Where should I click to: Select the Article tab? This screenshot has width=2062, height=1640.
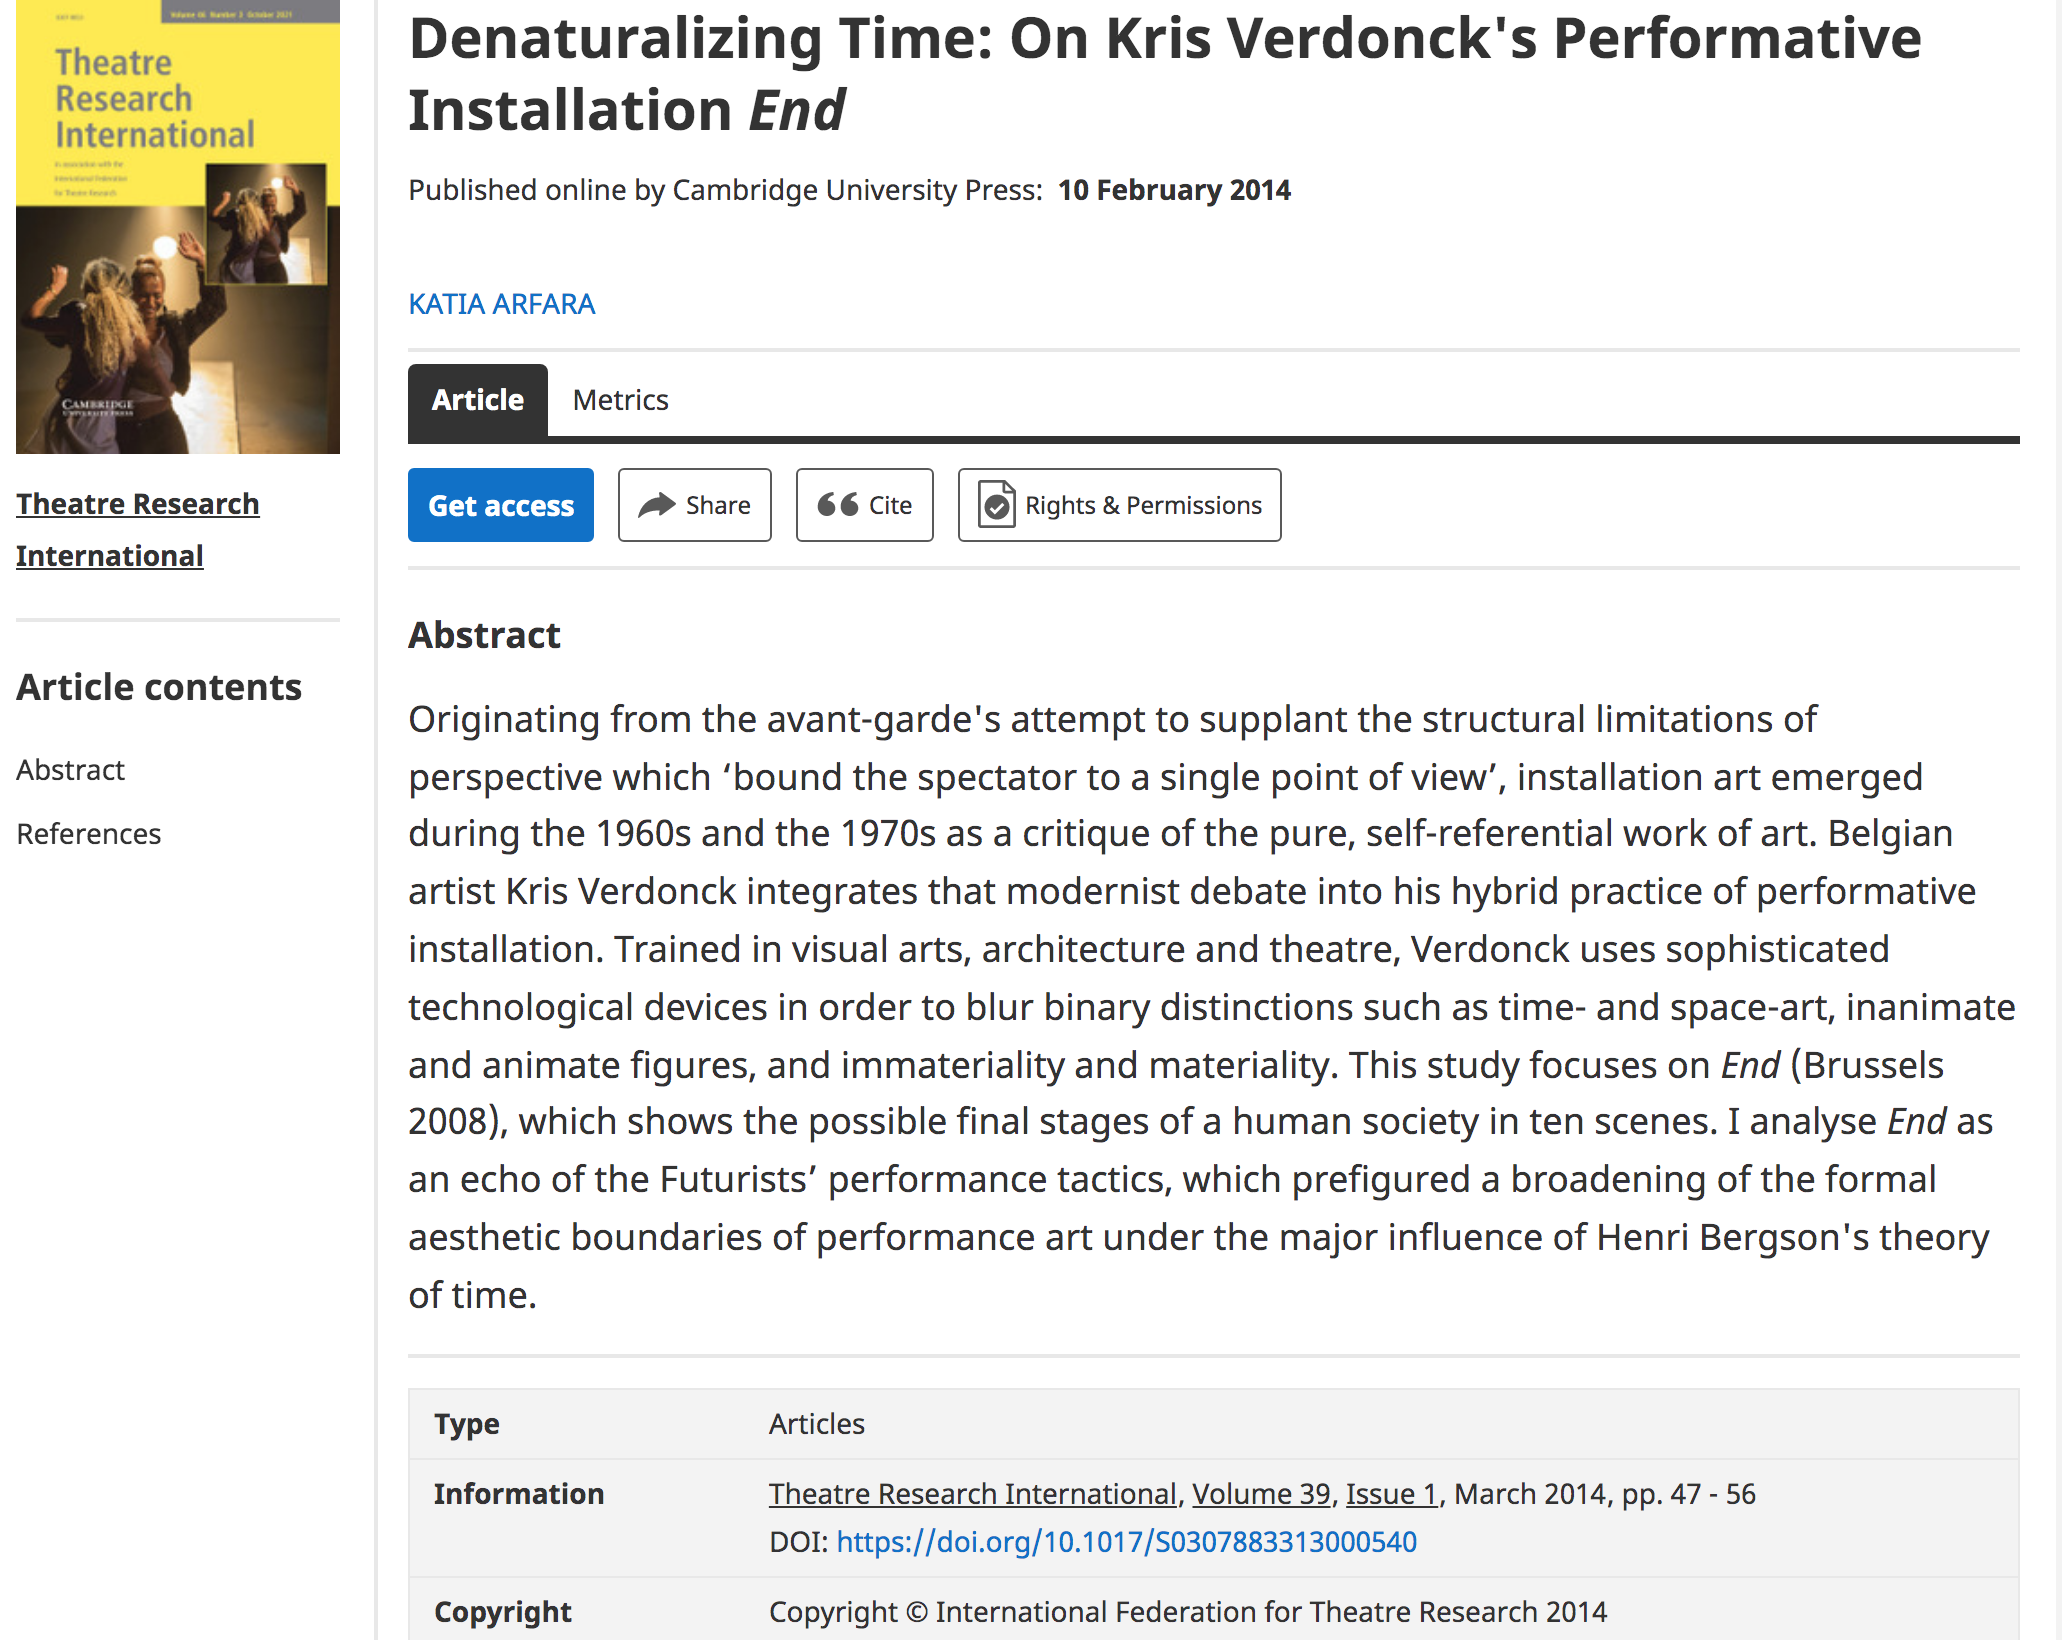point(478,400)
